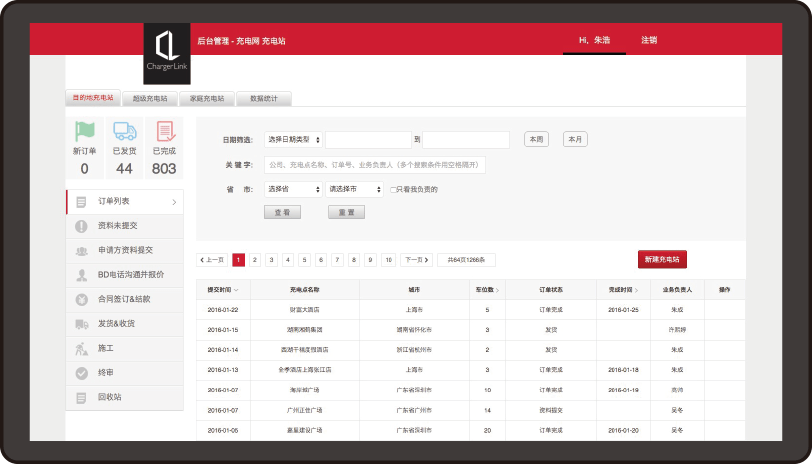Click 注销 to log out
812x464 pixels.
(x=649, y=40)
